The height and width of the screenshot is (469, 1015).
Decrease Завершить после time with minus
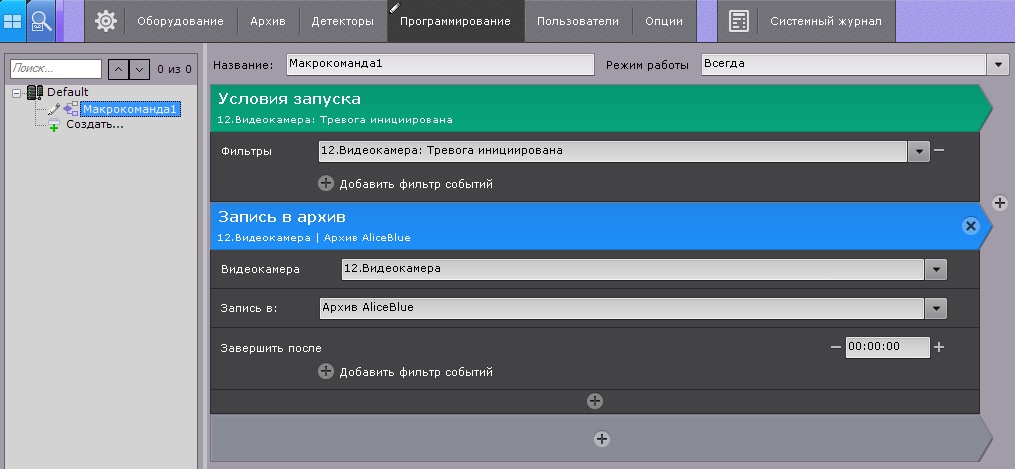click(836, 347)
